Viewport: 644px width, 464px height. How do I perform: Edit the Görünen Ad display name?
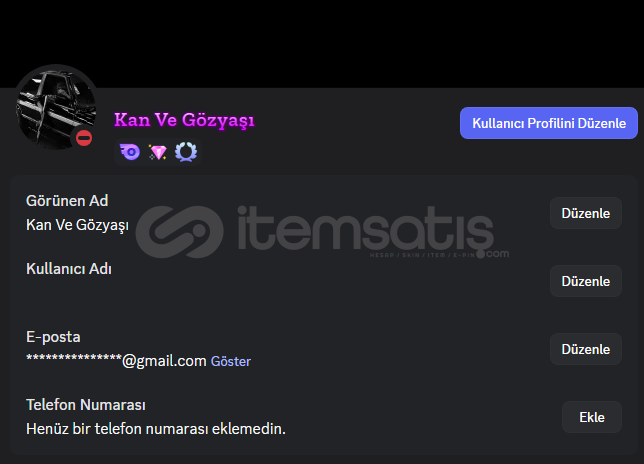586,213
